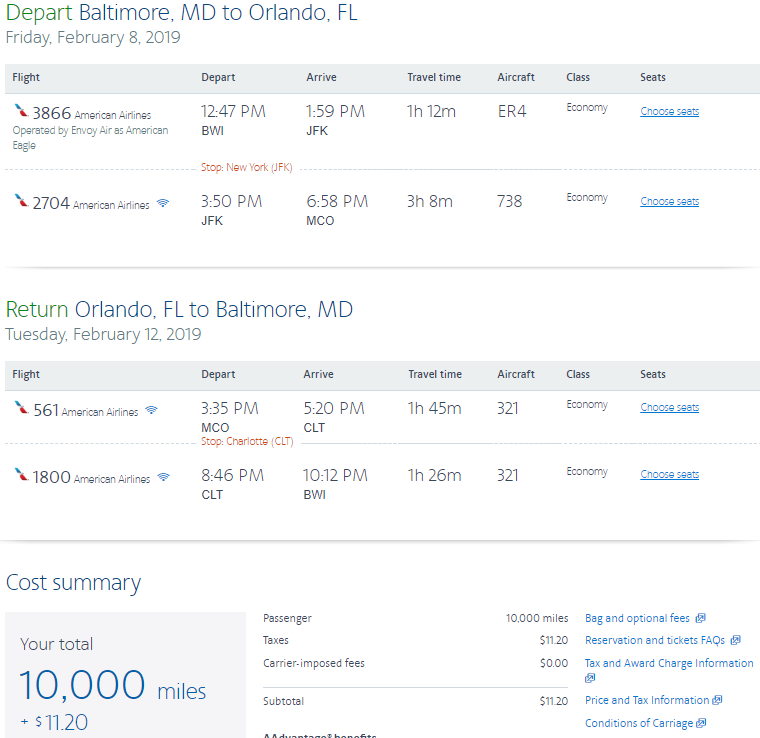Choose seats for flight 1800 to BWI
The image size is (760, 738).
(x=669, y=475)
